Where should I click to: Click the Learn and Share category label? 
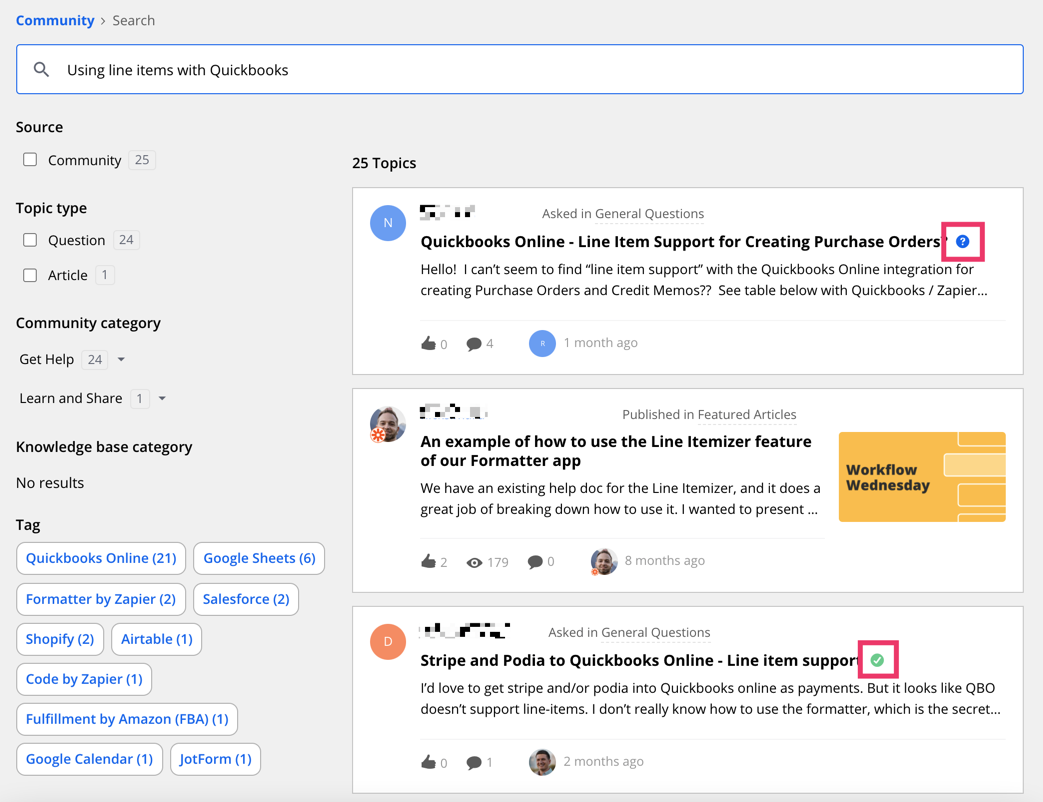[71, 398]
